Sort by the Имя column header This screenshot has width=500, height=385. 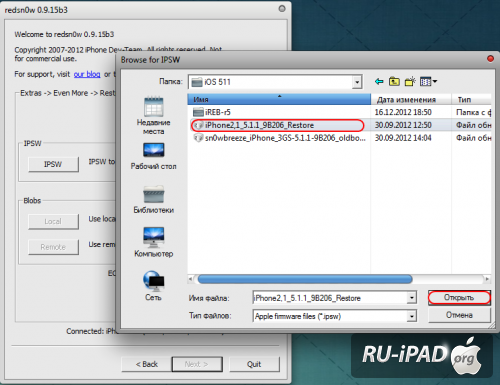[x=279, y=99]
